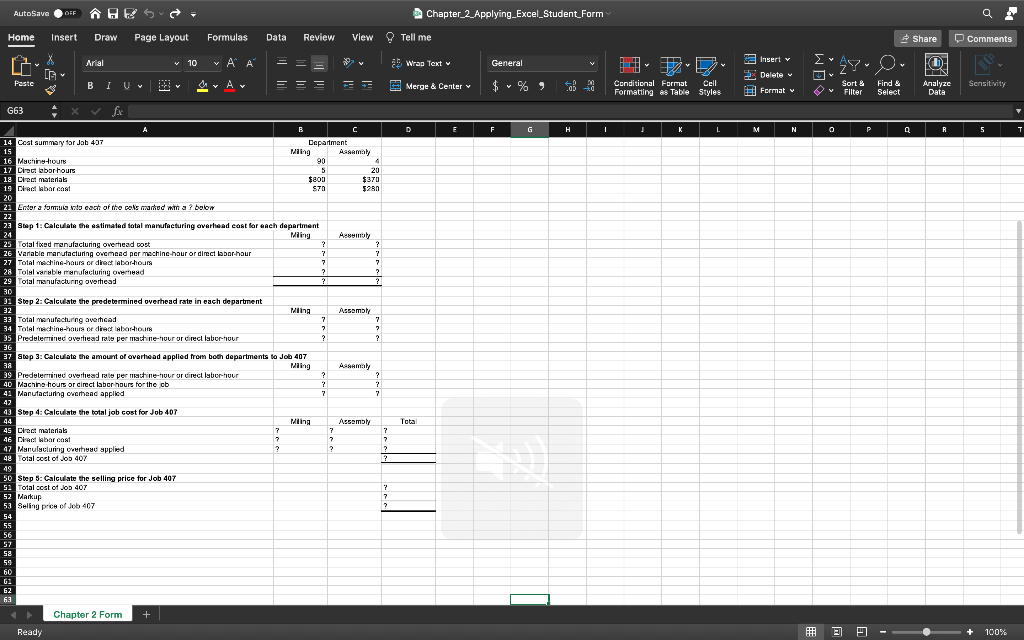Switch to Normal view in status bar
1024x640 pixels.
coord(811,632)
